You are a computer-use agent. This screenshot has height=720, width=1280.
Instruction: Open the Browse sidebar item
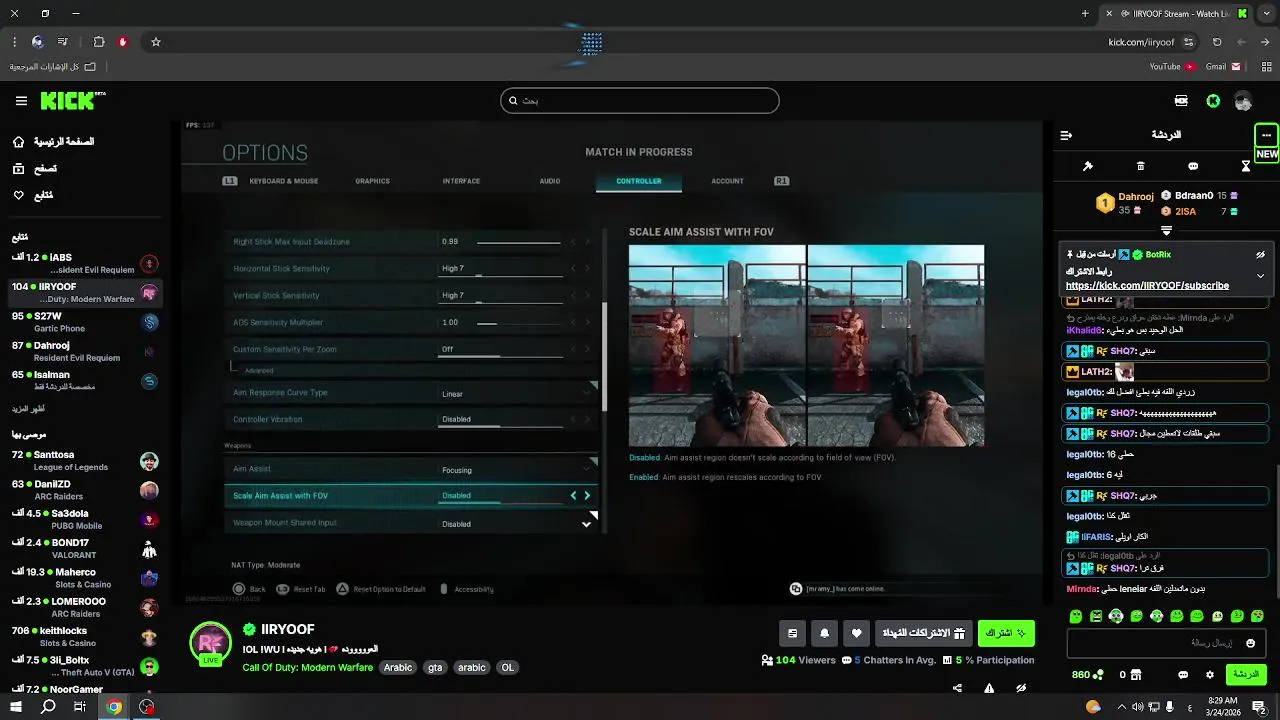35,169
